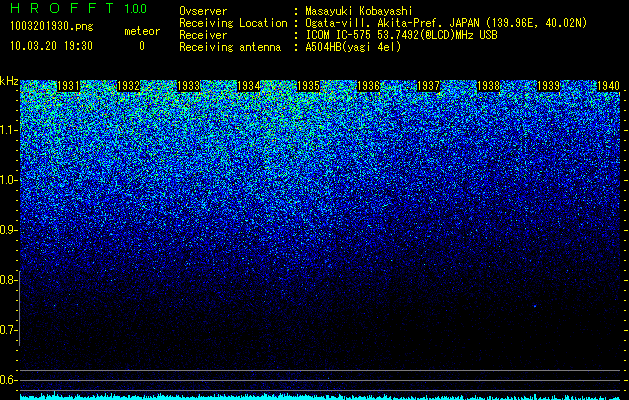This screenshot has width=629, height=400.
Task: Click the 1934 time marker
Action: (248, 86)
